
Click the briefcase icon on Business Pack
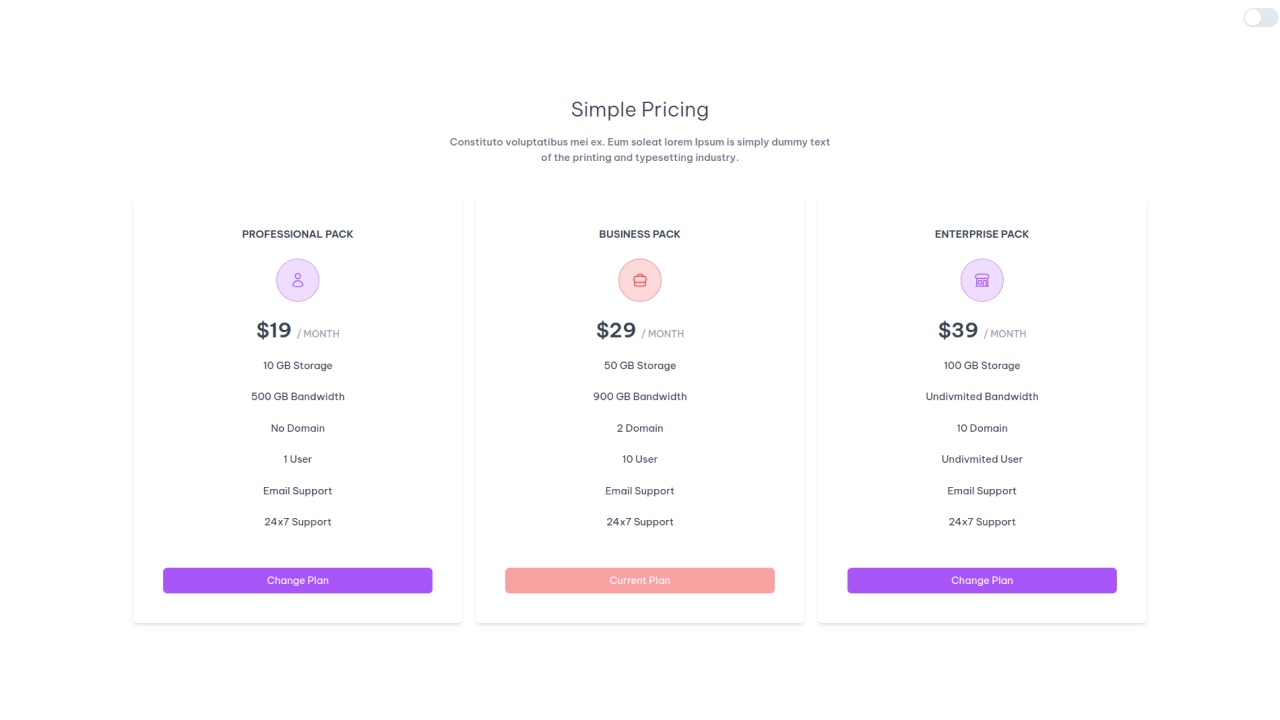pos(639,280)
